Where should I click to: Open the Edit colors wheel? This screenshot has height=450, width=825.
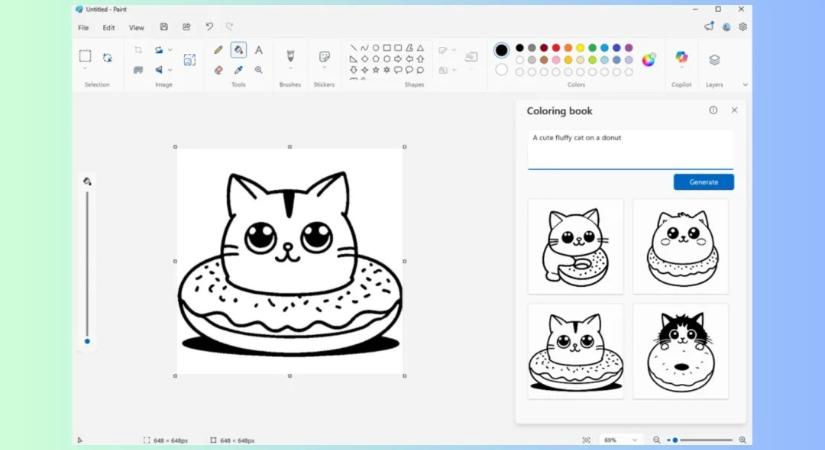[x=648, y=59]
